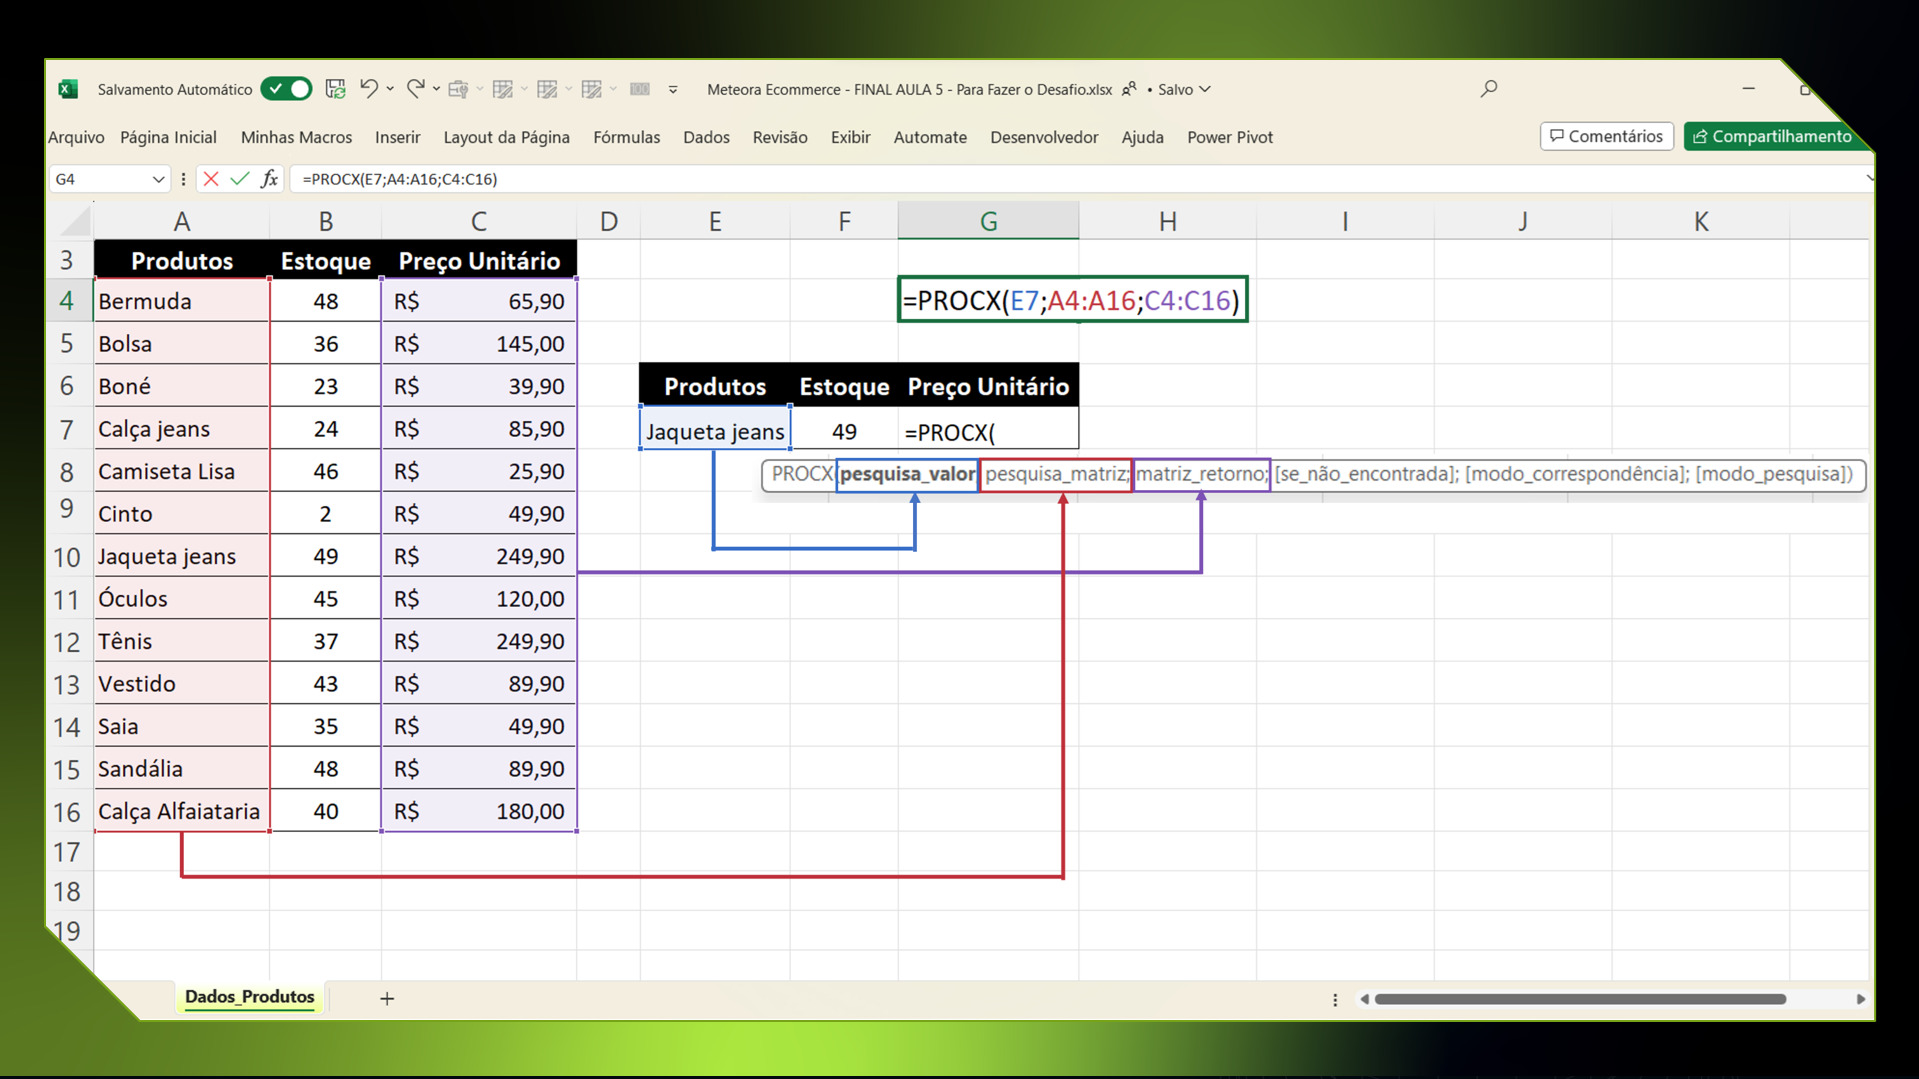Open the Automate tab

[x=930, y=137]
